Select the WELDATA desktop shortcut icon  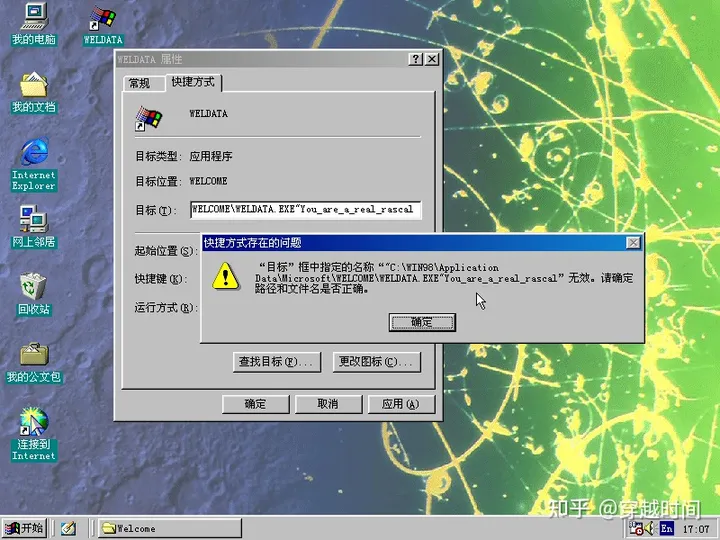coord(103,25)
